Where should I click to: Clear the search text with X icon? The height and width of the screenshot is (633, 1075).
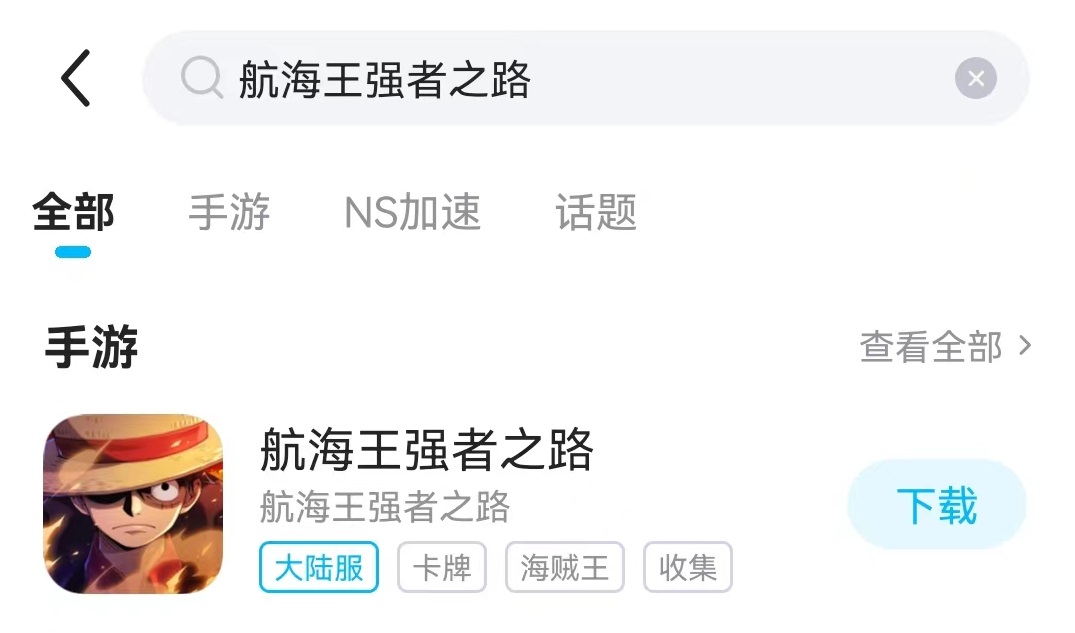pyautogui.click(x=975, y=78)
